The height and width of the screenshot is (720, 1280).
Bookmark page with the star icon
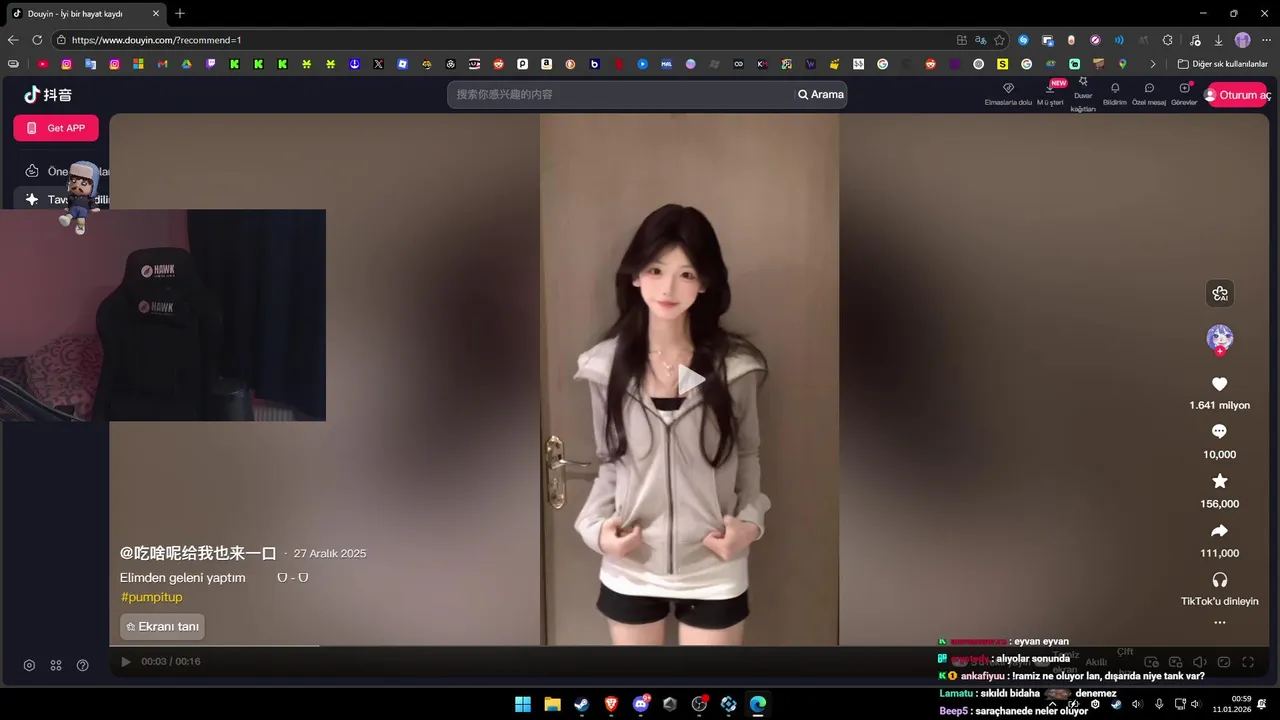point(999,40)
